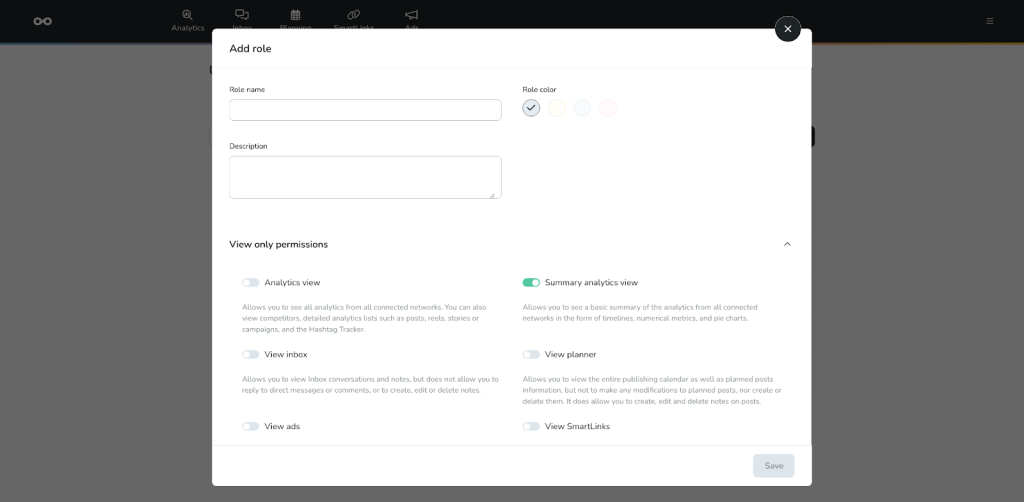Open the hamburger menu in the top-right
Viewport: 1024px width, 502px height.
pos(989,21)
